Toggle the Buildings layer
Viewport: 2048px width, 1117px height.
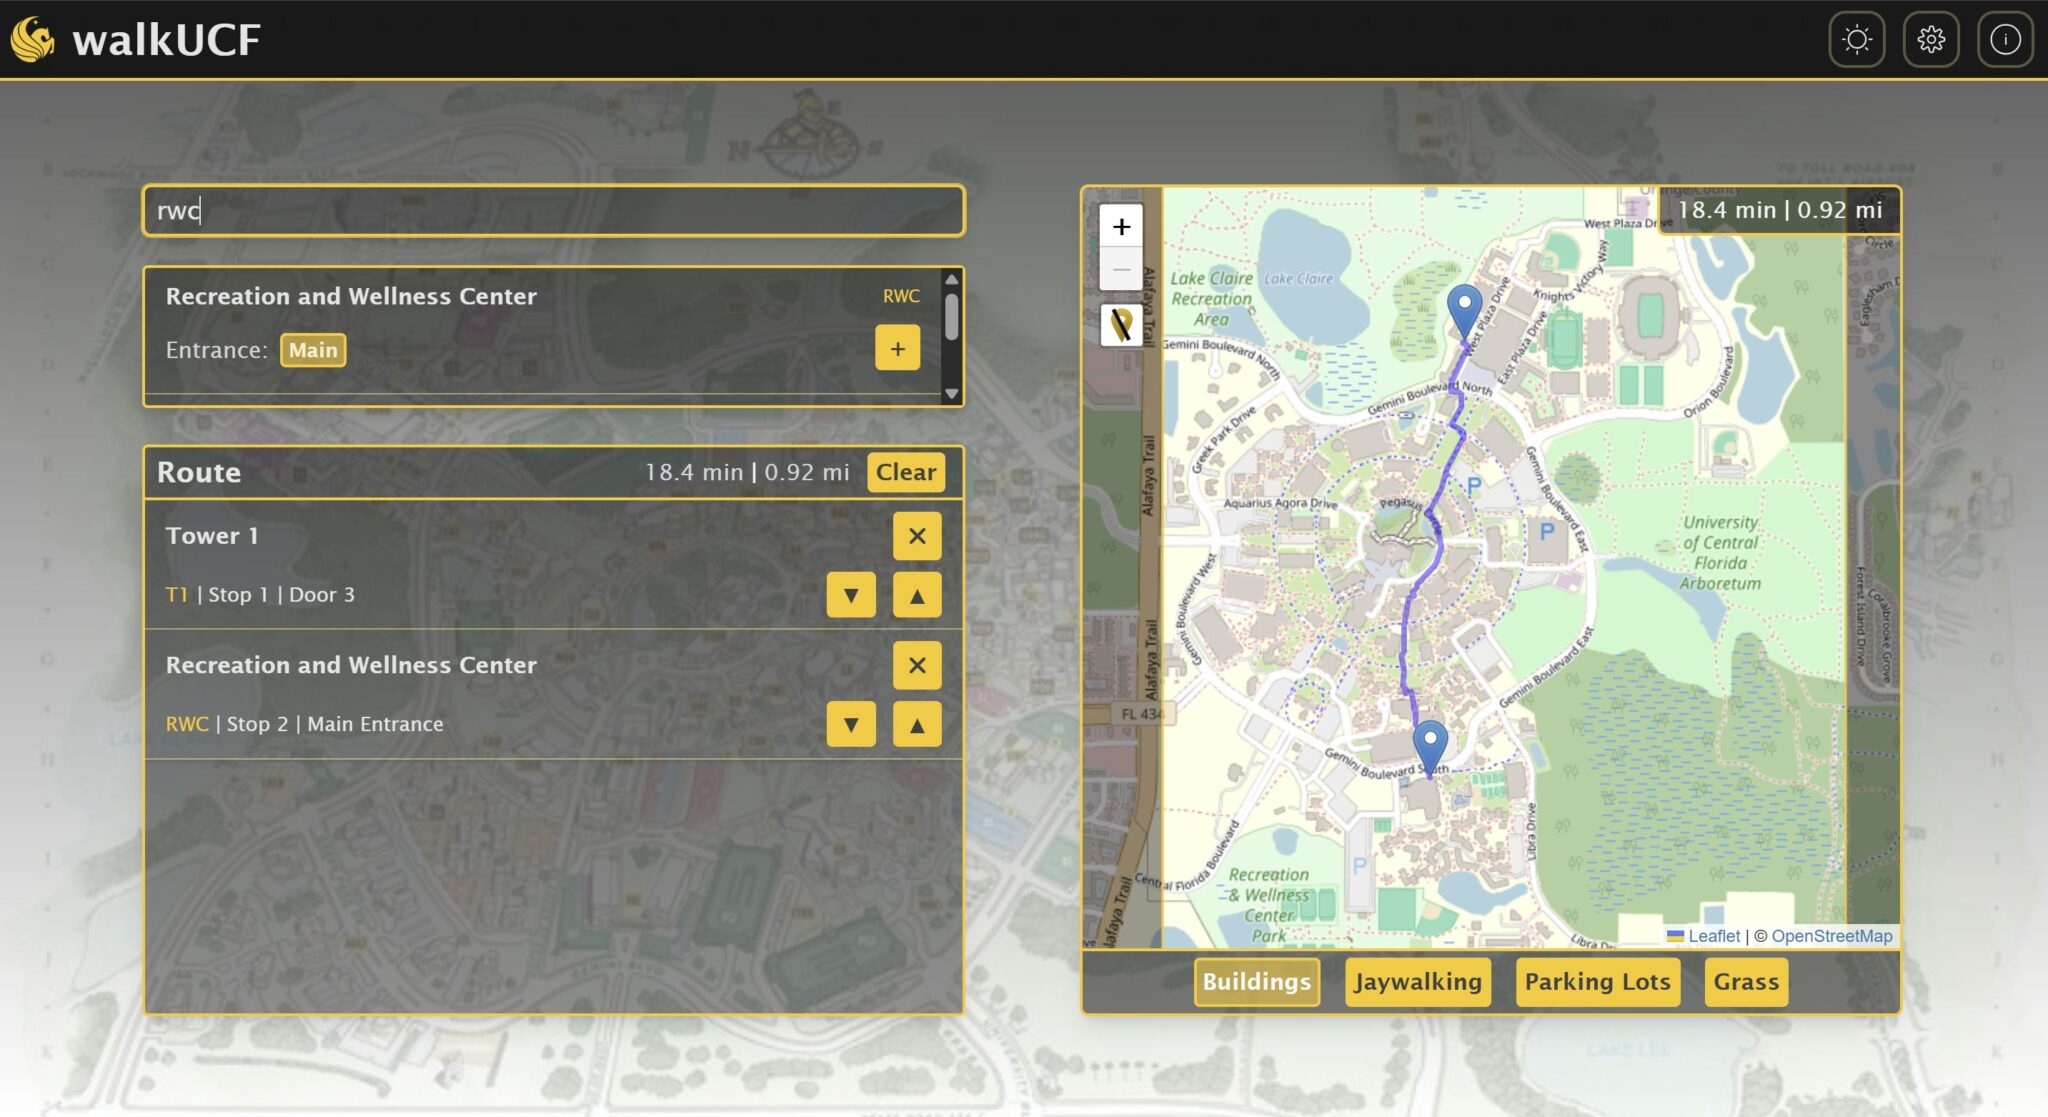1256,982
